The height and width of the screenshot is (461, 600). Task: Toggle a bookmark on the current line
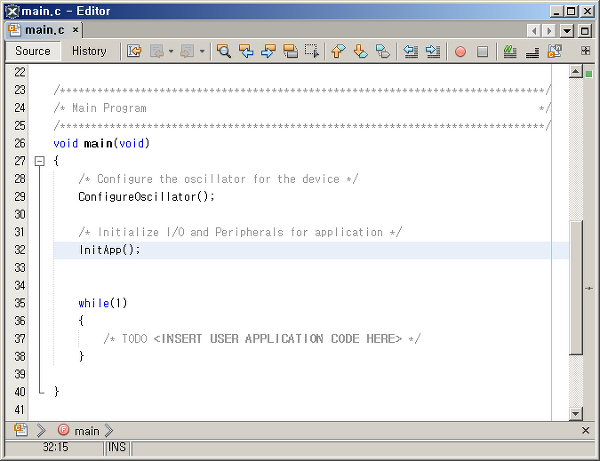pyautogui.click(x=383, y=51)
